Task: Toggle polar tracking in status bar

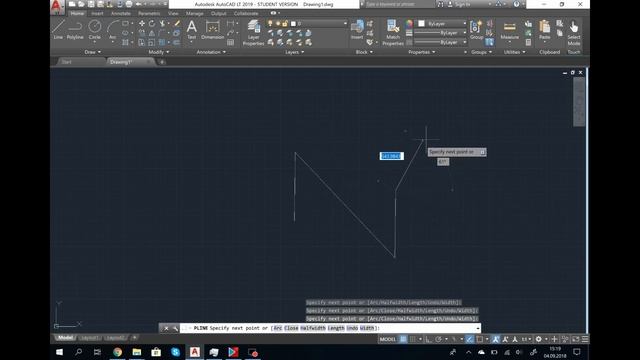Action: [438, 339]
